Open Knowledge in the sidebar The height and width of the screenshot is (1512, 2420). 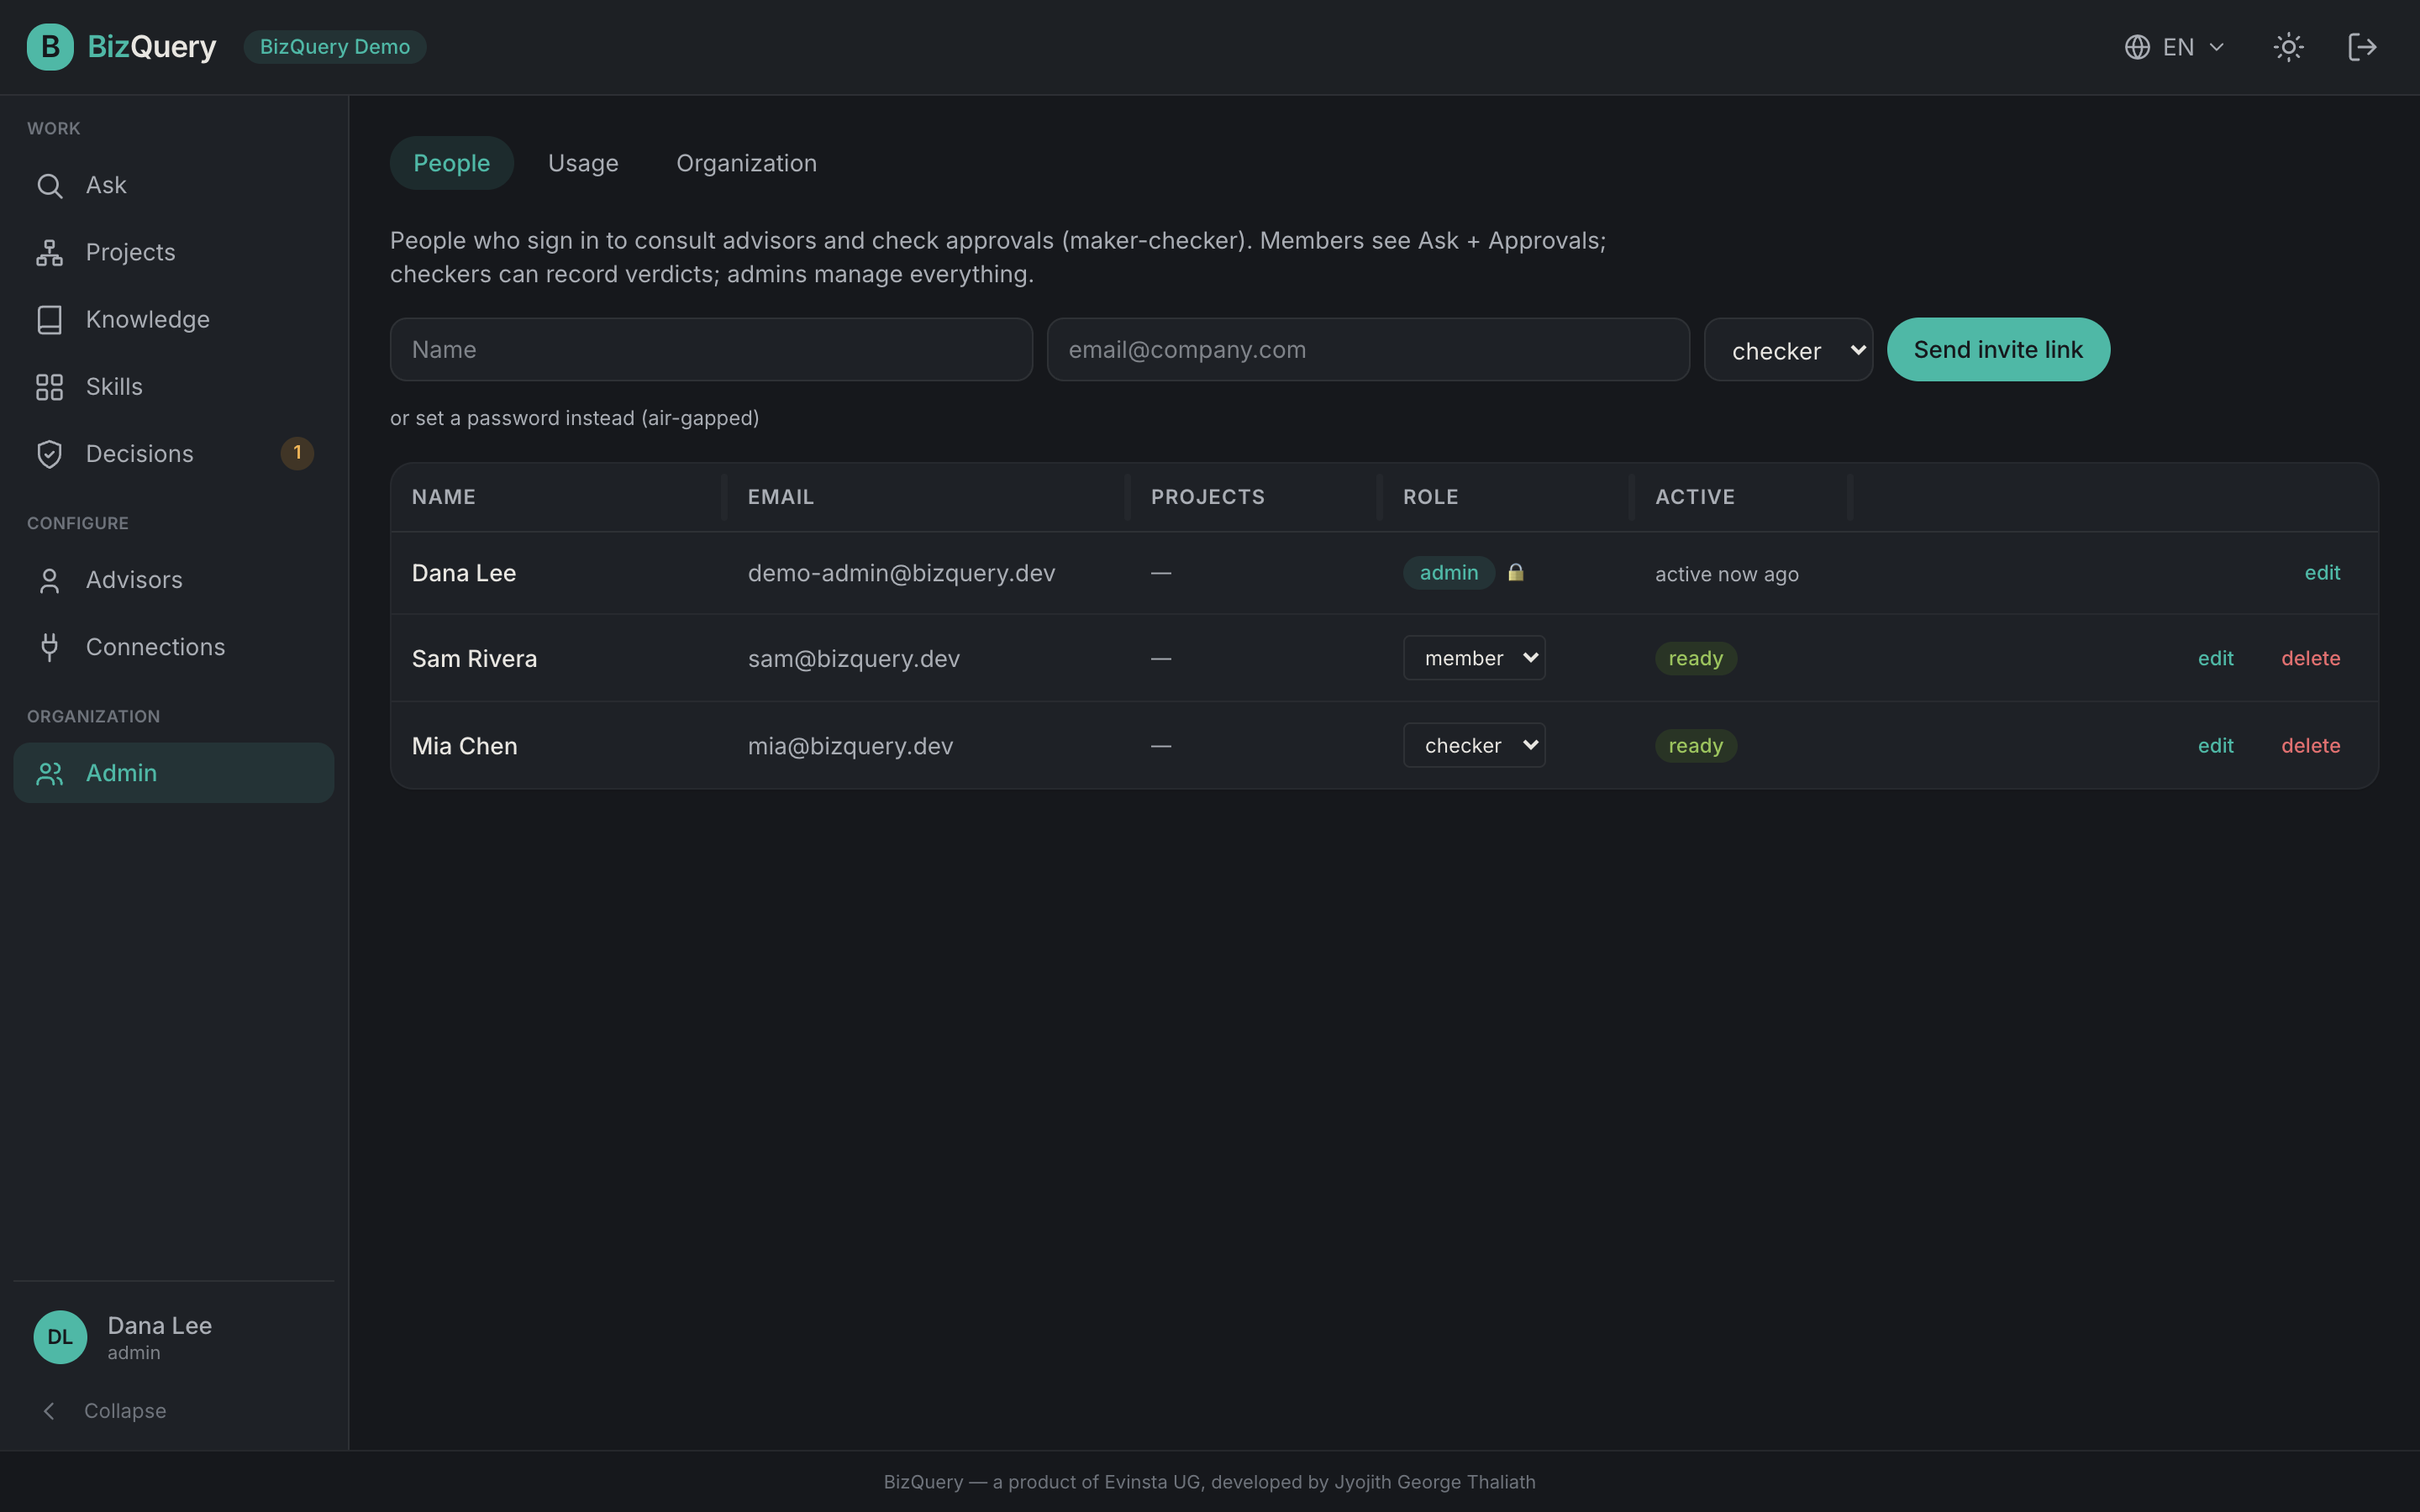(x=174, y=320)
